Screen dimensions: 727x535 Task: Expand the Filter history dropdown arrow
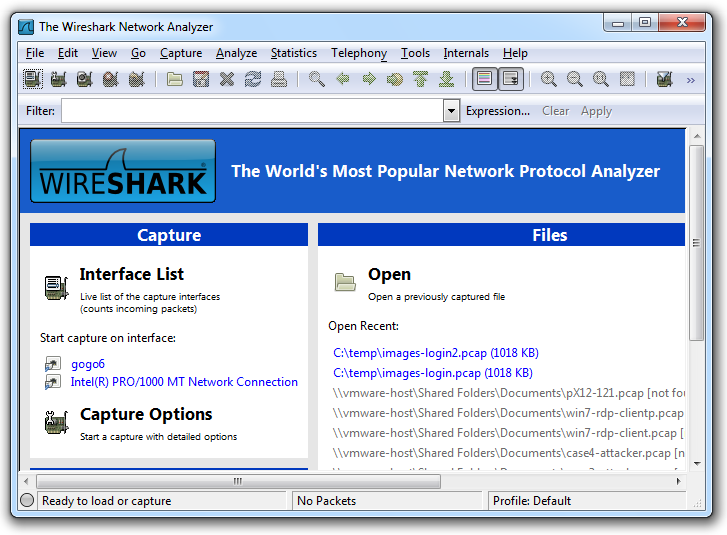click(x=451, y=111)
